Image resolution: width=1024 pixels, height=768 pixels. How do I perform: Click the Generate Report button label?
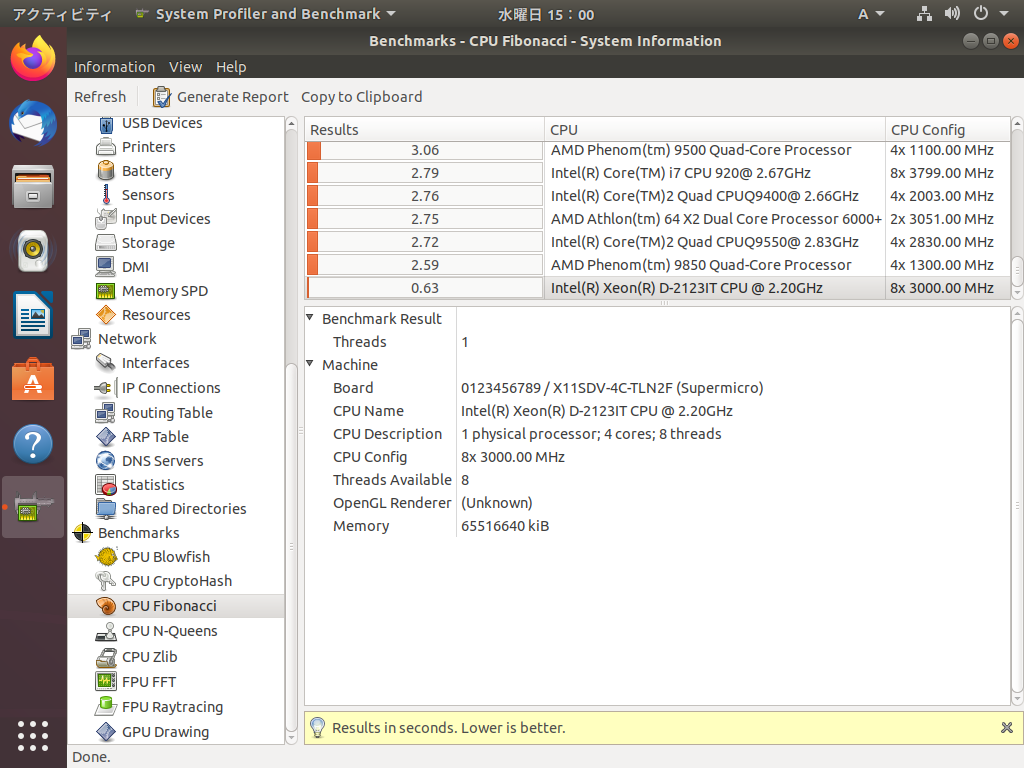[x=232, y=97]
